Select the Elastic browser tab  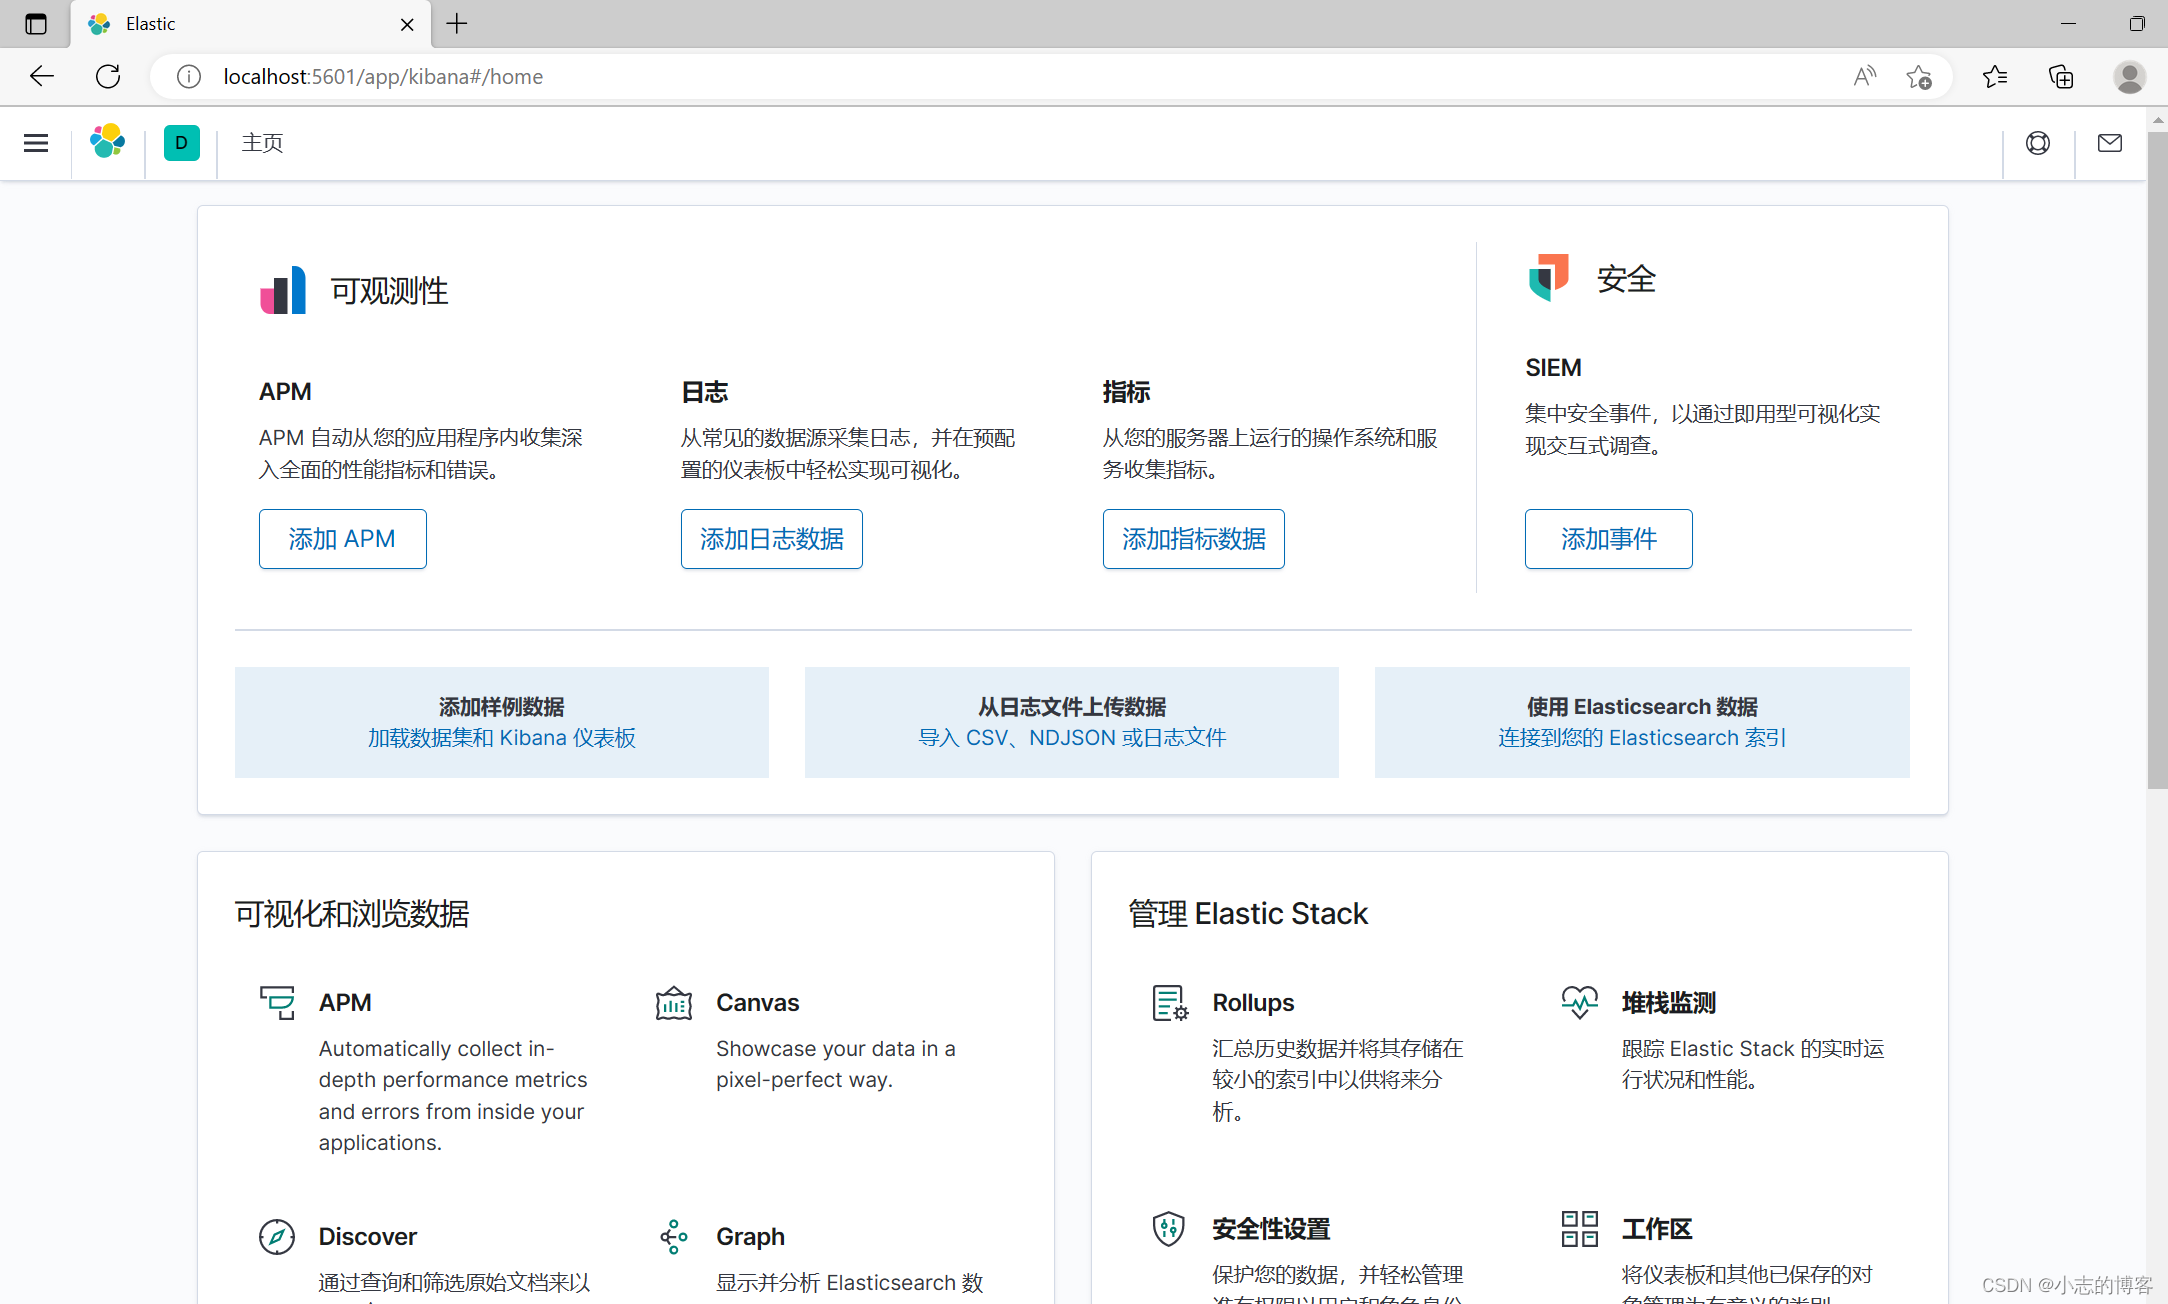point(250,24)
